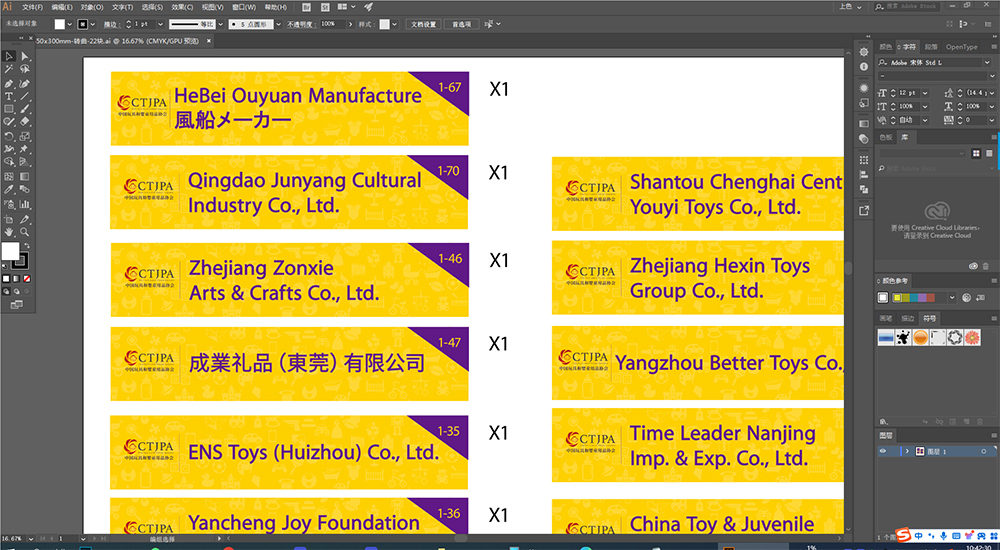Open Adobe Stock via St icon
This screenshot has width=1000, height=550.
pos(325,7)
